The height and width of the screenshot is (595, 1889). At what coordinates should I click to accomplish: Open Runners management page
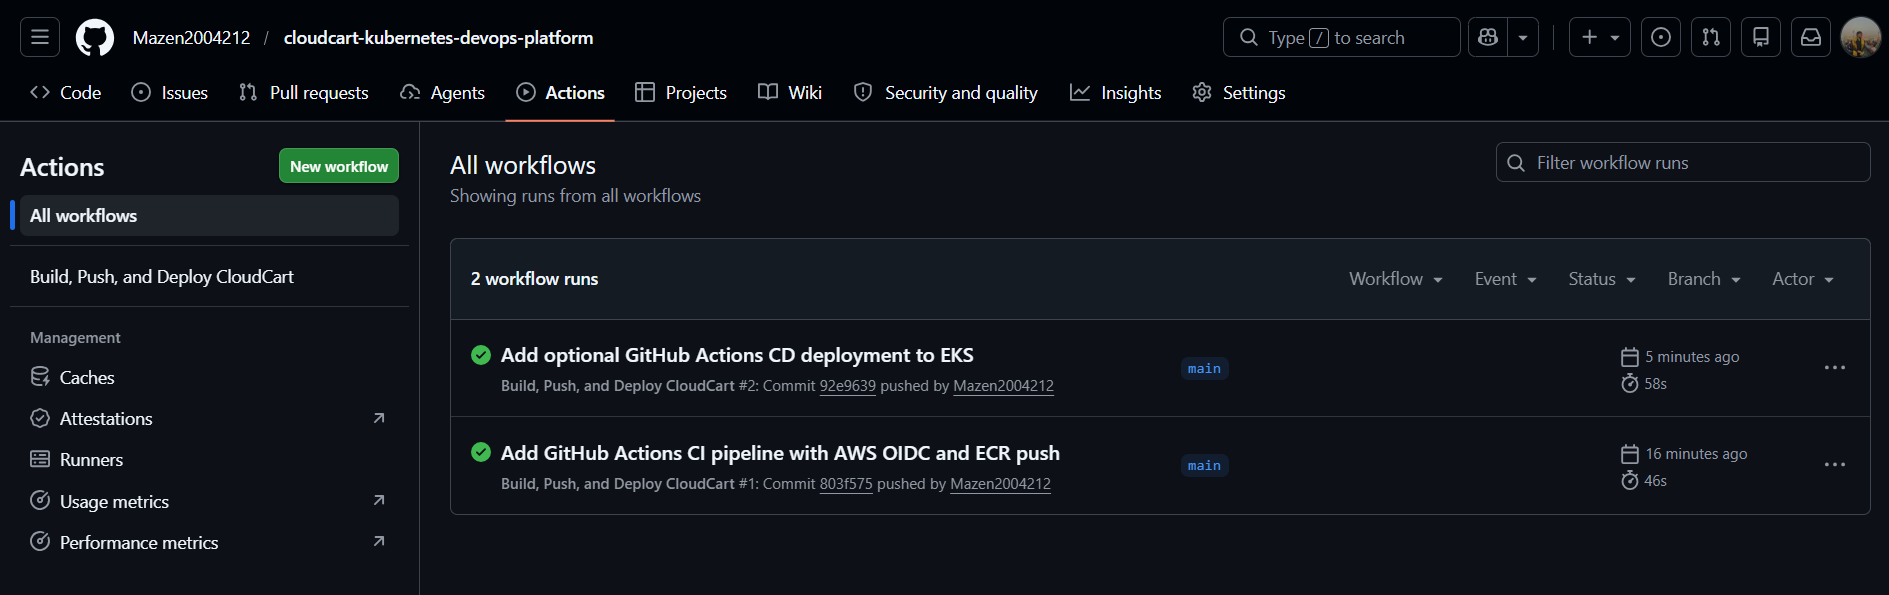[x=209, y=460]
